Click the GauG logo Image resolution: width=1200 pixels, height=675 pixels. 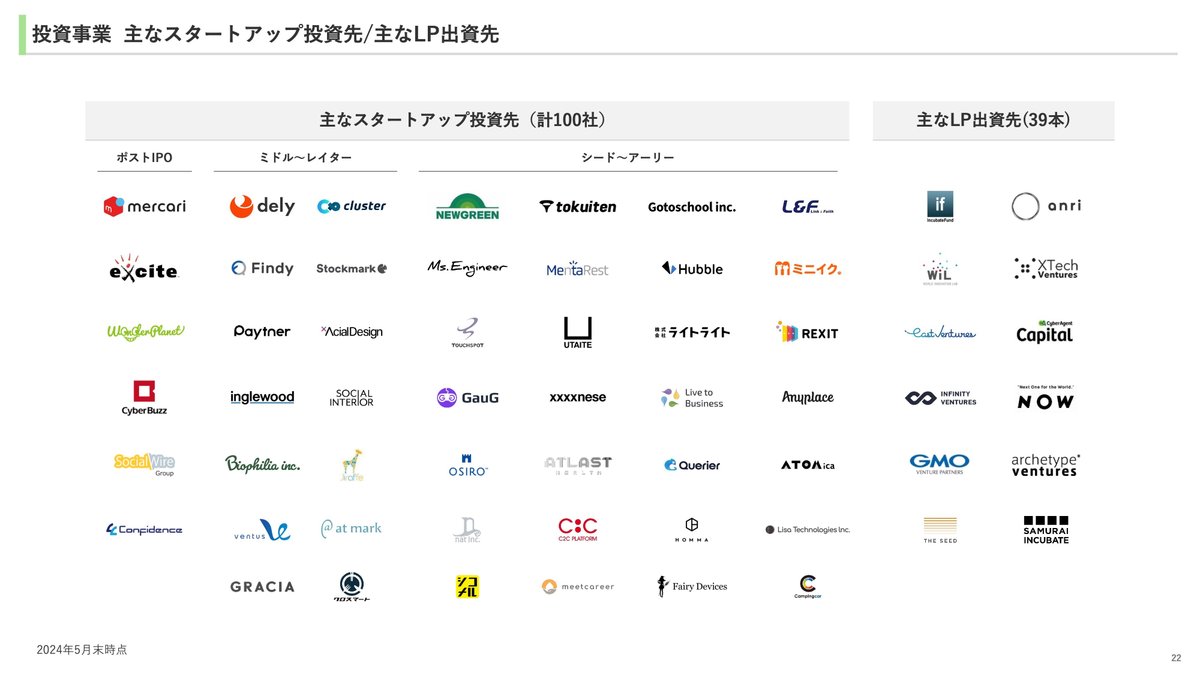click(x=467, y=398)
